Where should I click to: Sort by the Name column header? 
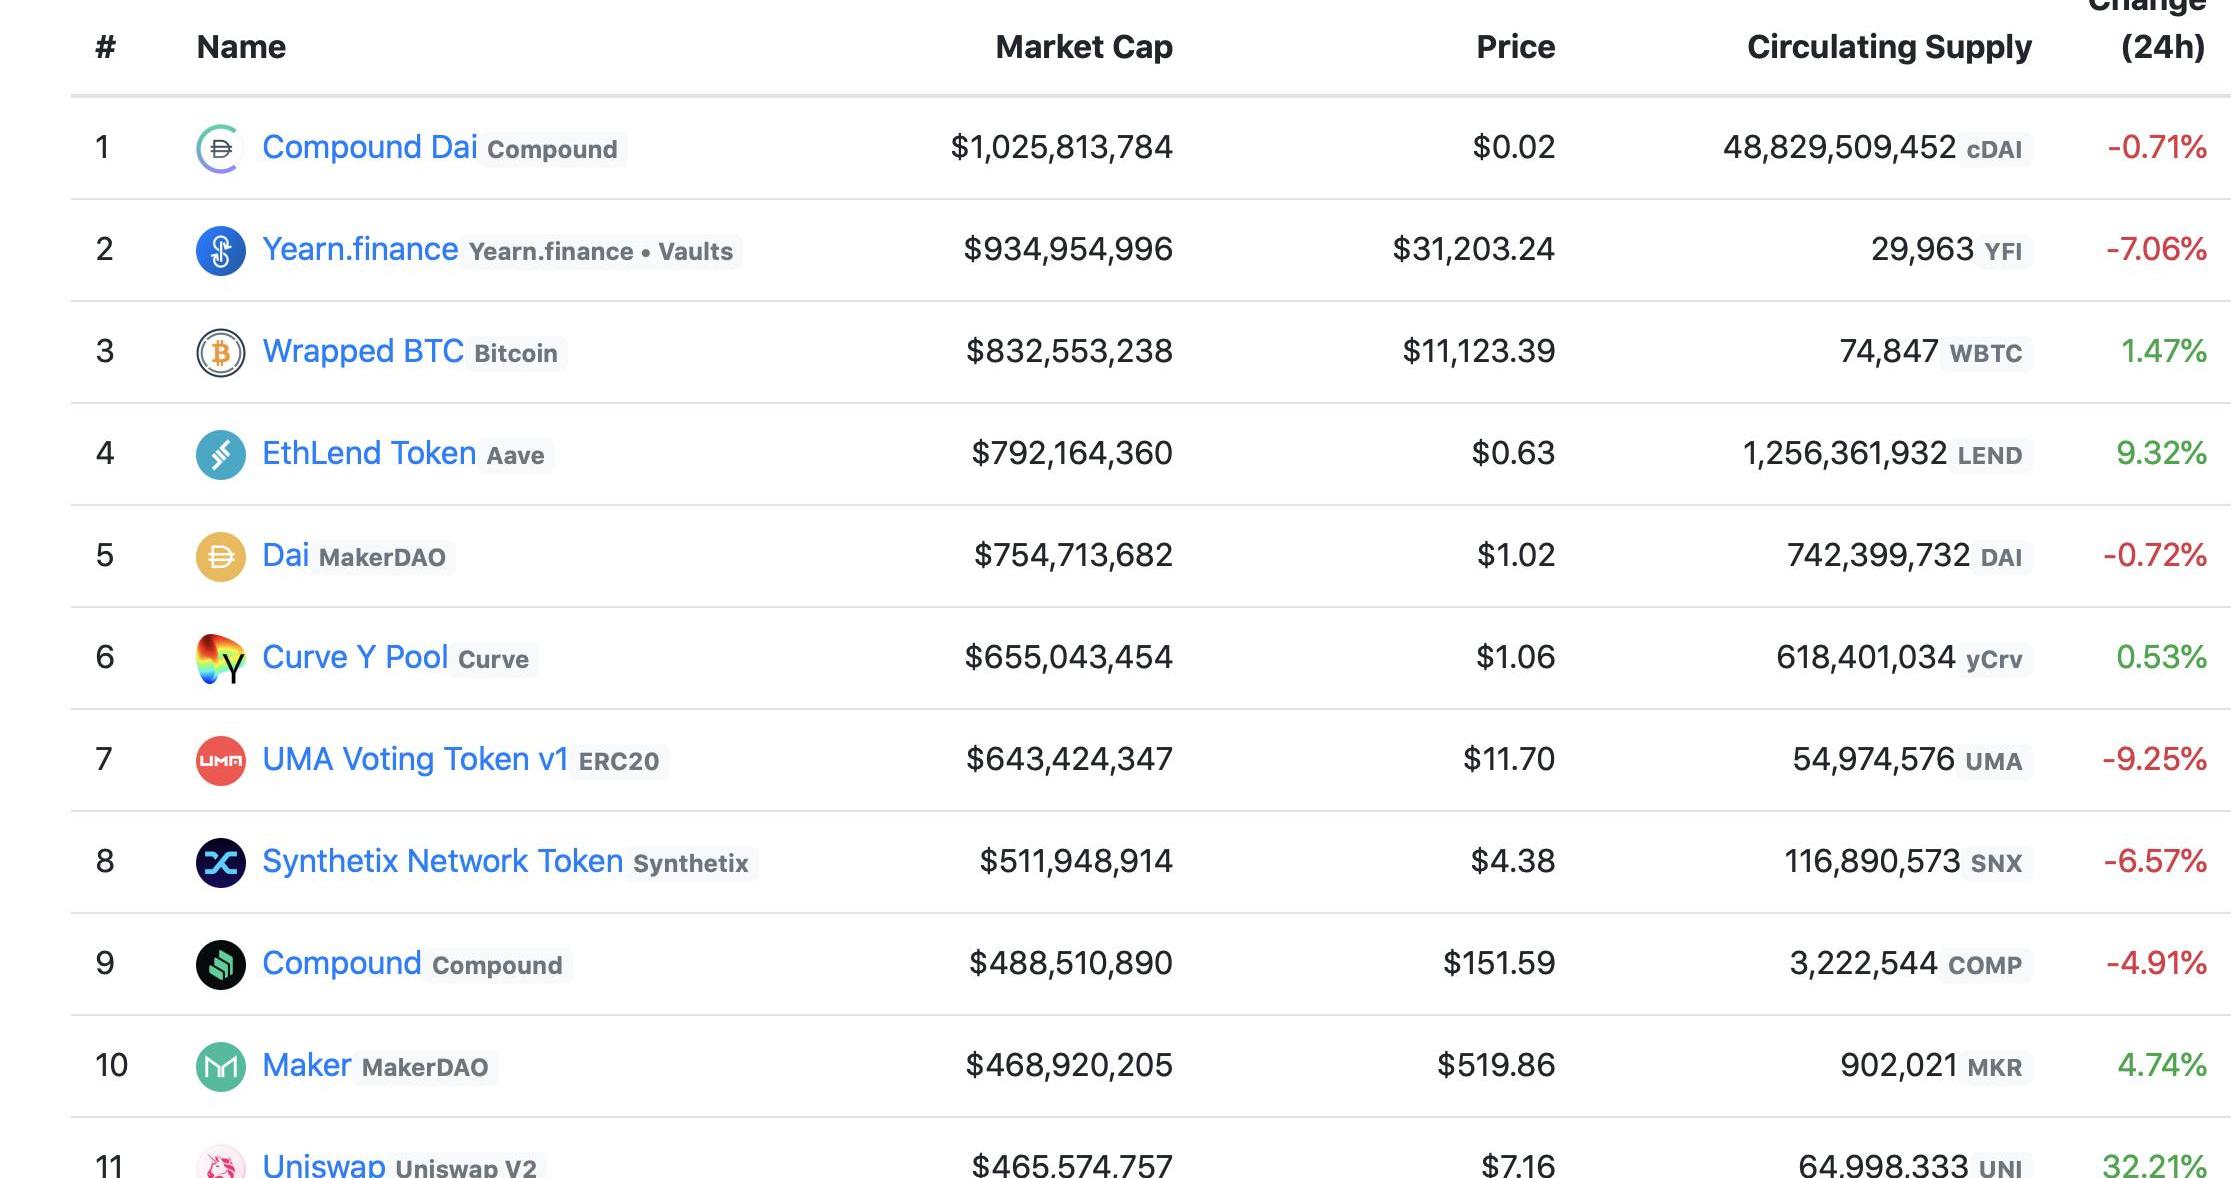coord(241,47)
